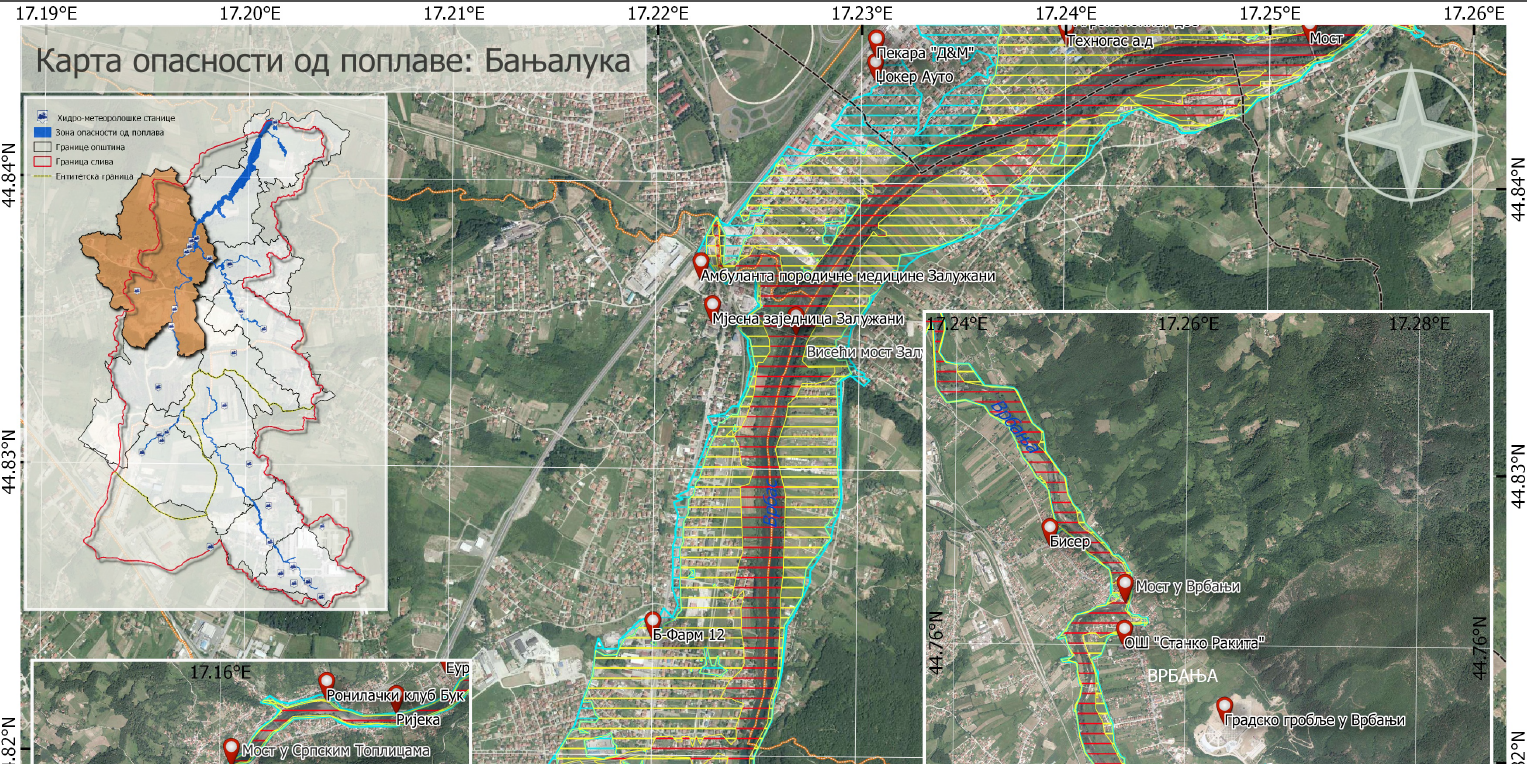Click the blue flood zone legend swatch
The height and width of the screenshot is (764, 1527).
(x=40, y=131)
